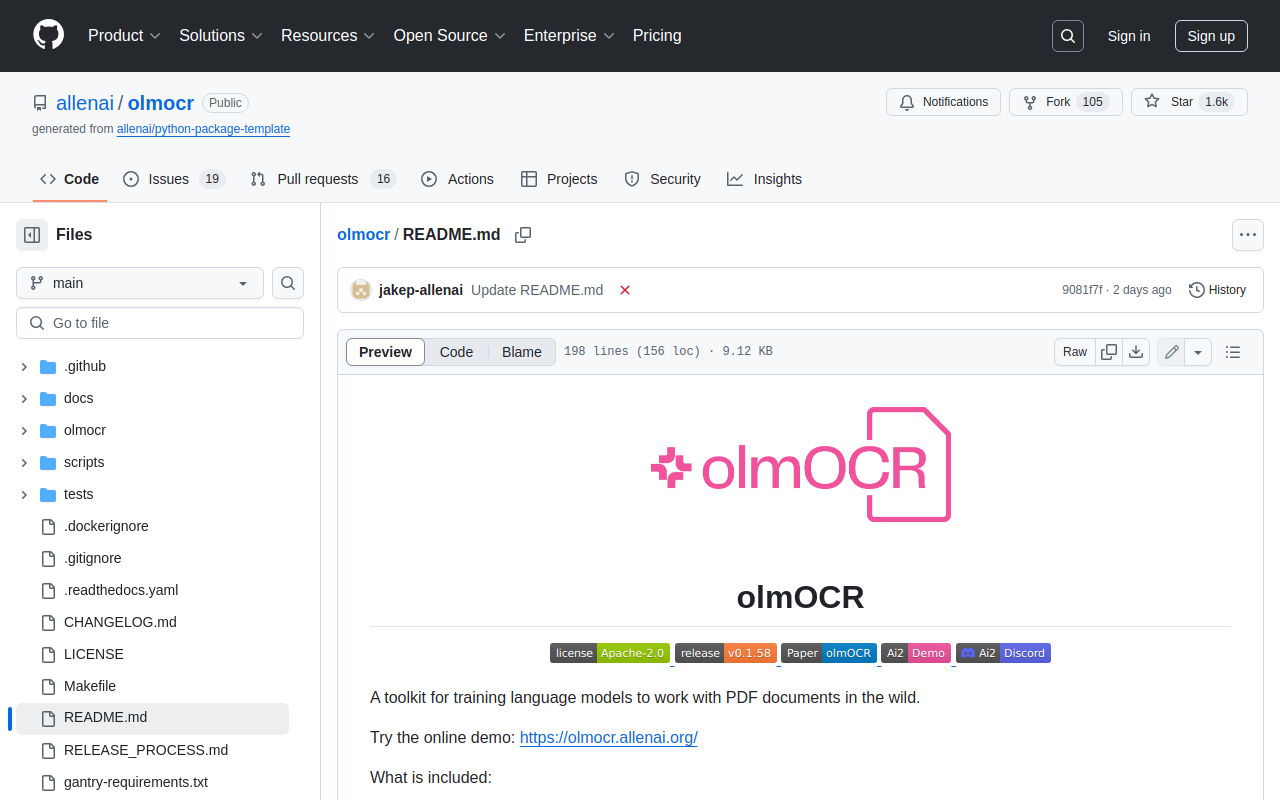Screen dimensions: 1280x800
Task: Go to the Pricing page
Action: 657,36
